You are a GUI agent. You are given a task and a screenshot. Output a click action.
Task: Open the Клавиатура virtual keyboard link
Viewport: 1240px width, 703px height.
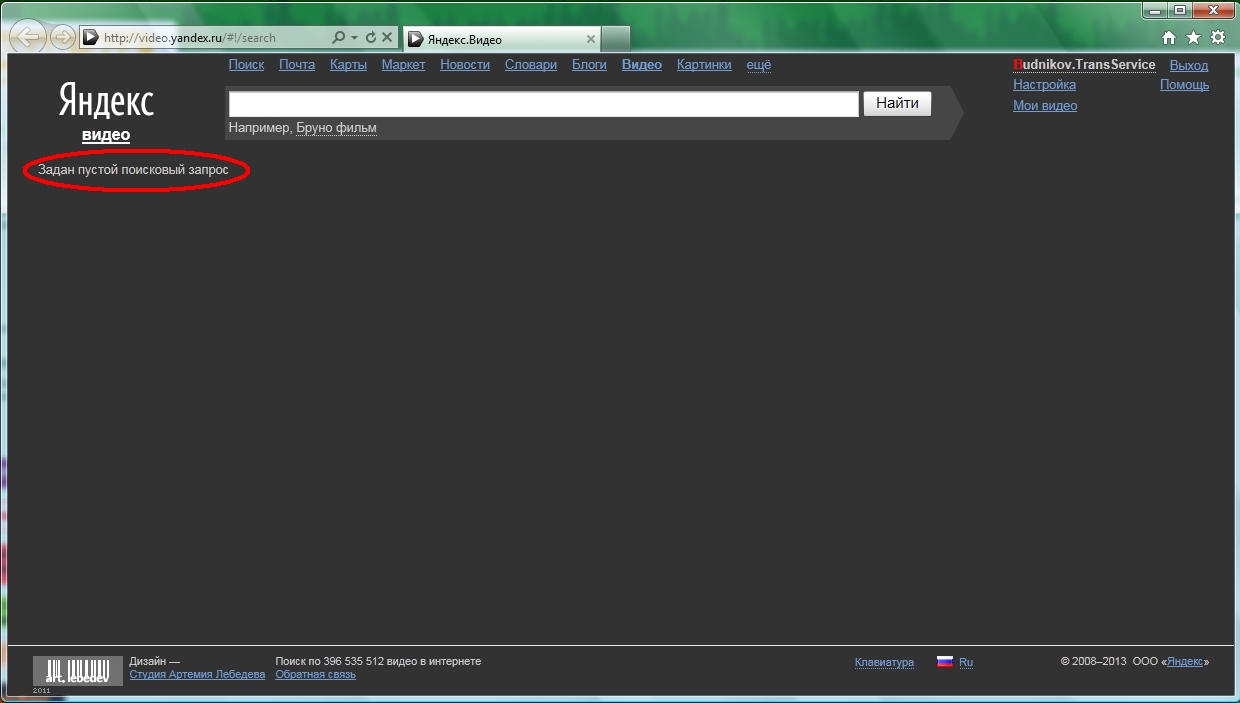[x=884, y=662]
